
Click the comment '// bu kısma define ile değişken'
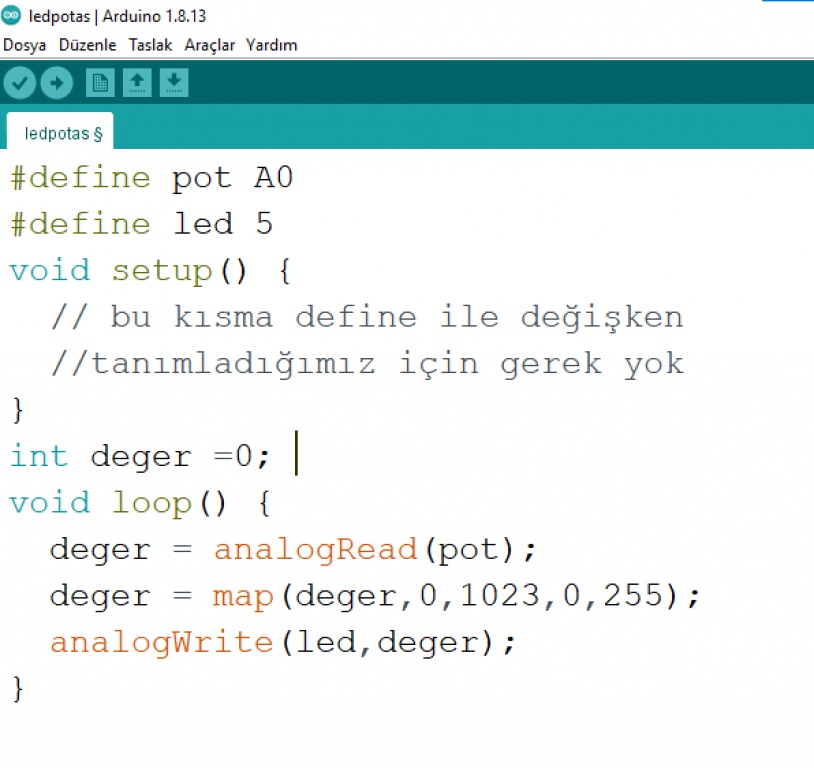point(367,317)
